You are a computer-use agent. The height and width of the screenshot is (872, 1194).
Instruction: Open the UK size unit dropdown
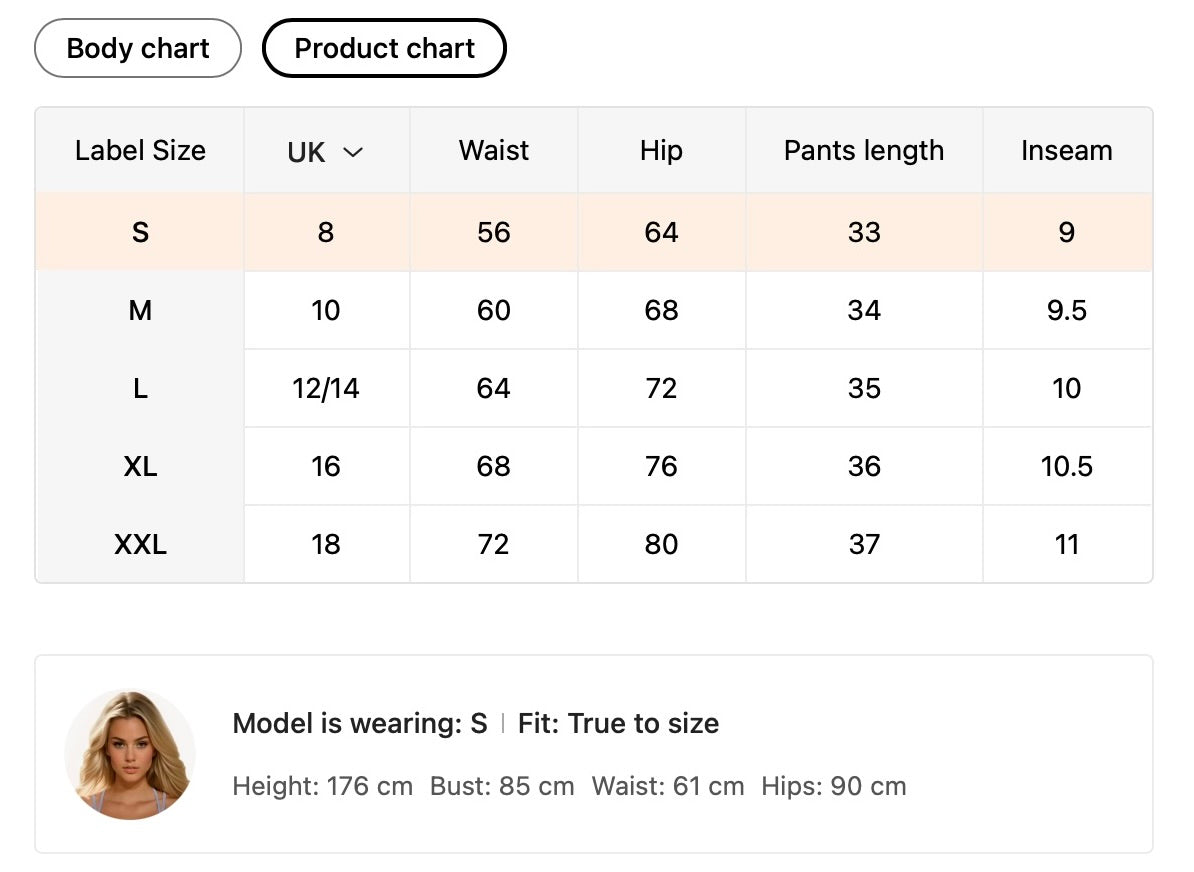pos(325,151)
